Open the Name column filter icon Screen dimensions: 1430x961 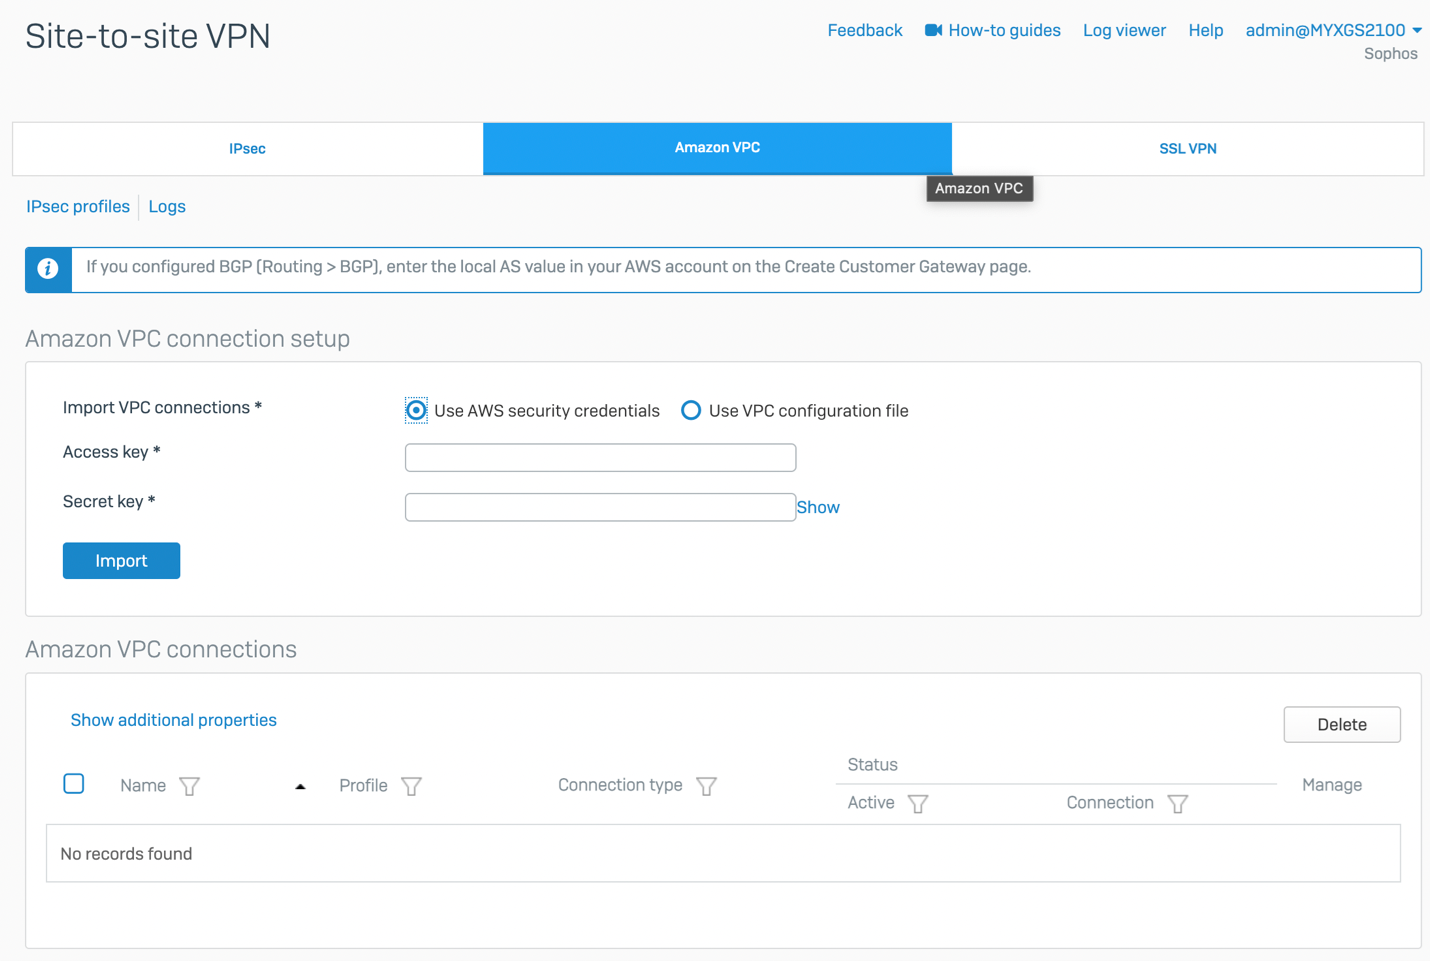pyautogui.click(x=189, y=786)
